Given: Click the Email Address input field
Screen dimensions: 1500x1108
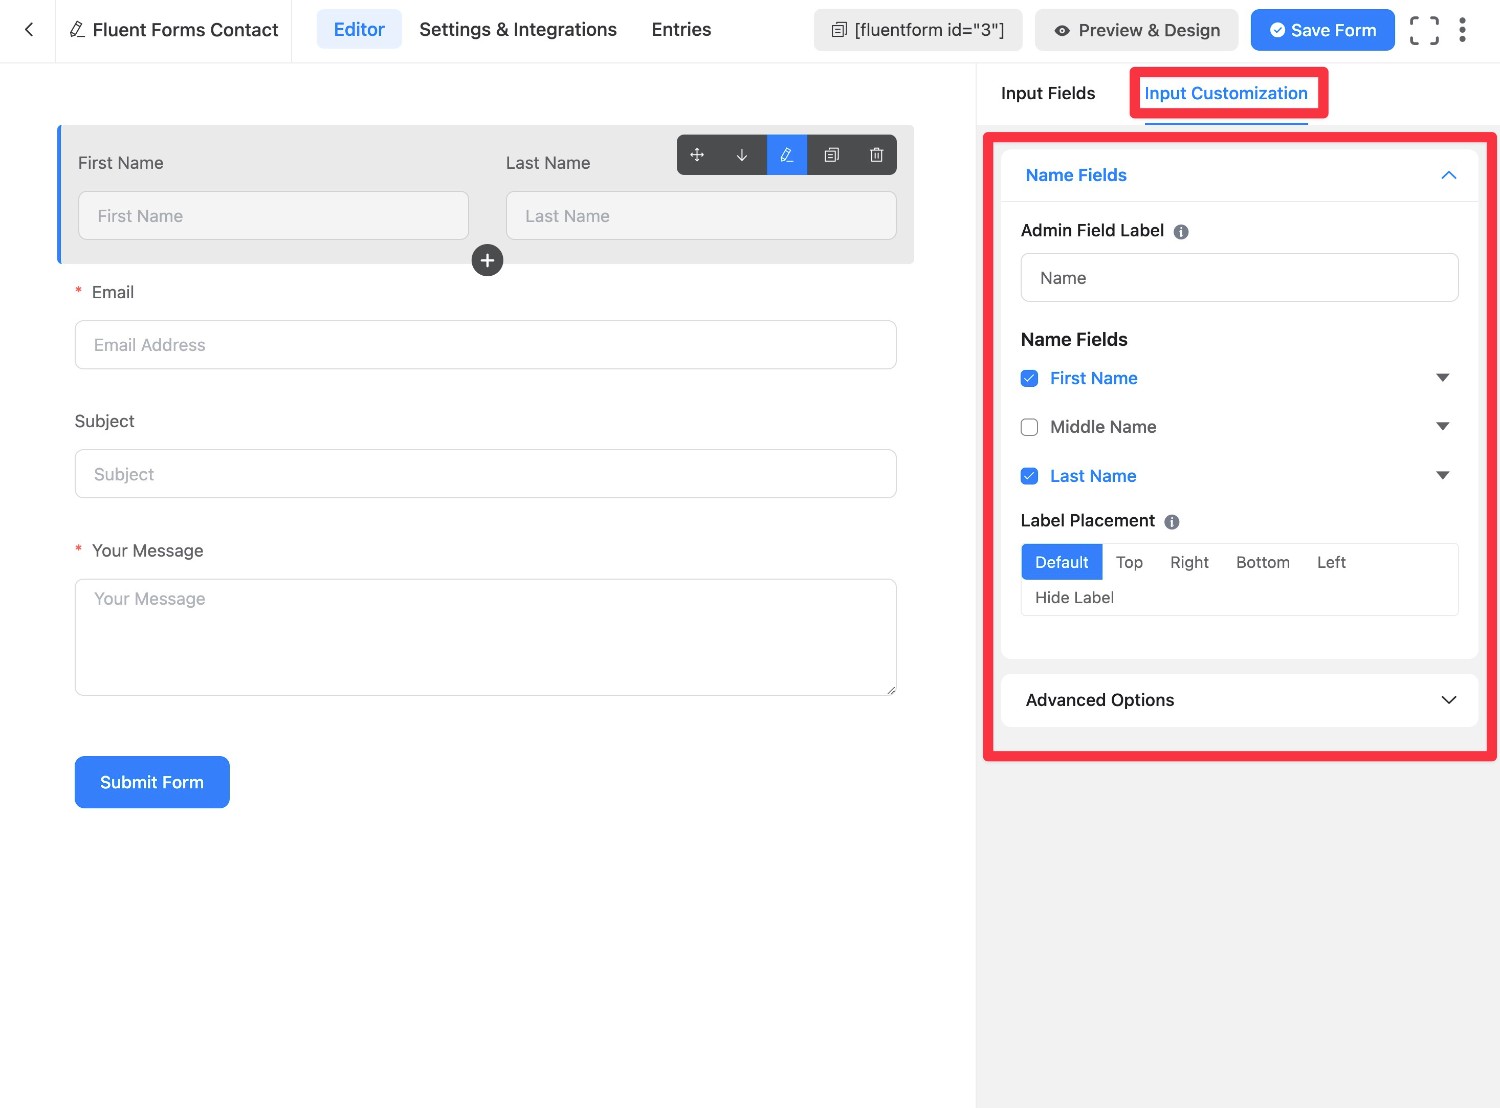Looking at the screenshot, I should 486,345.
